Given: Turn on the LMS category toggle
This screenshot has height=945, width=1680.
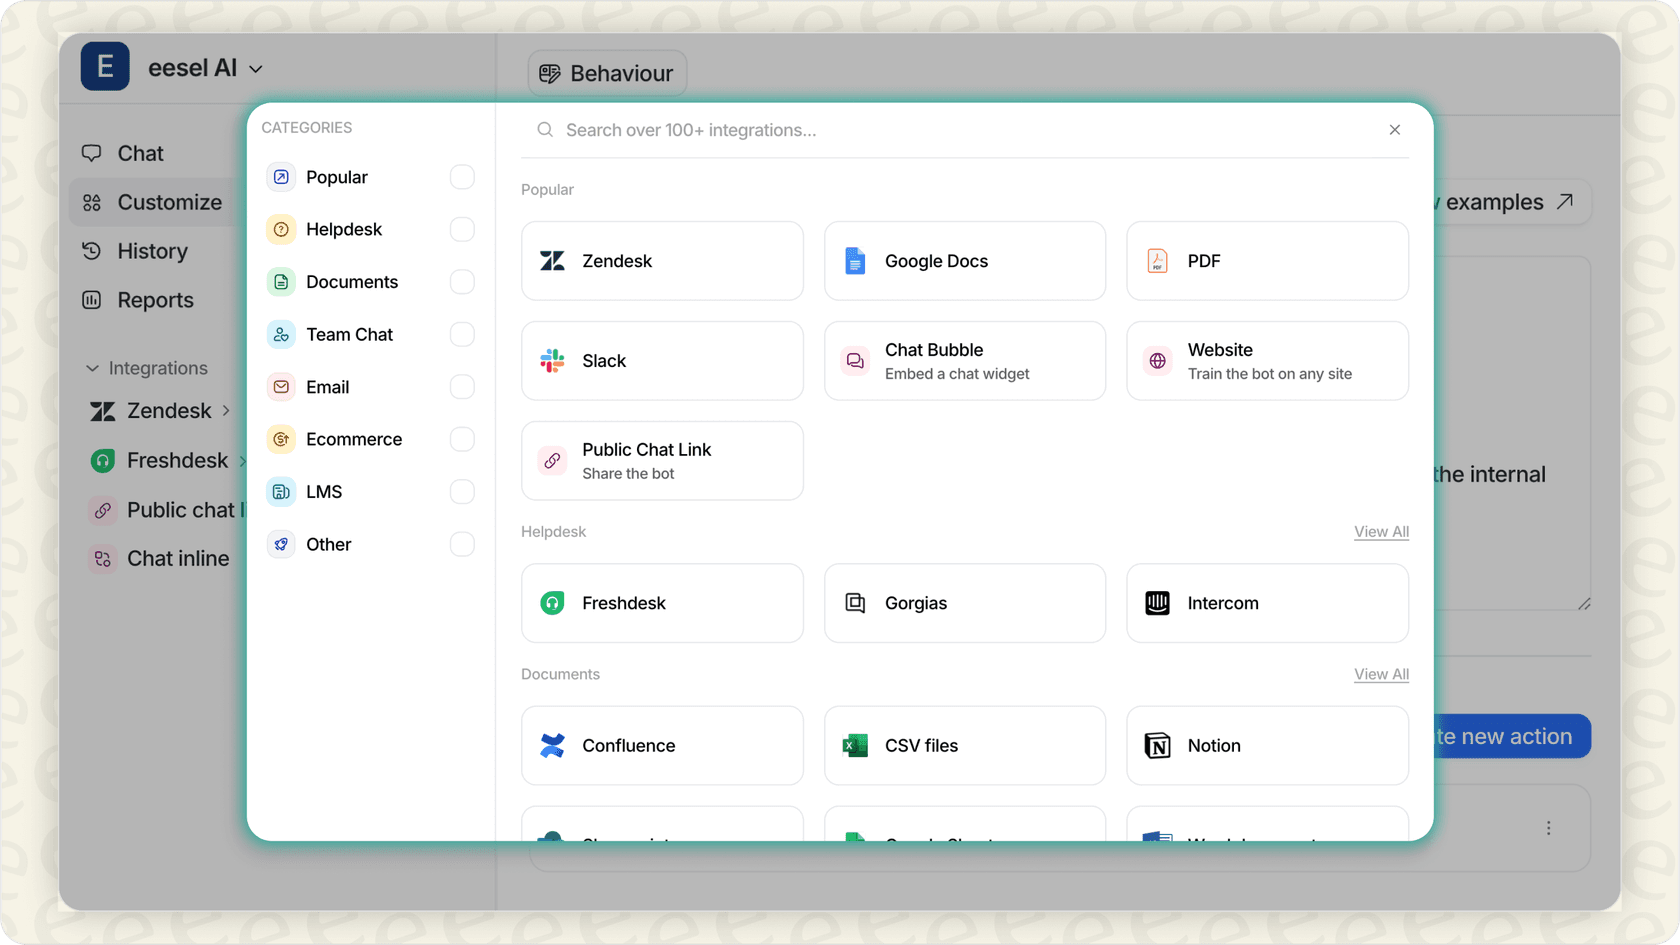Looking at the screenshot, I should point(462,491).
